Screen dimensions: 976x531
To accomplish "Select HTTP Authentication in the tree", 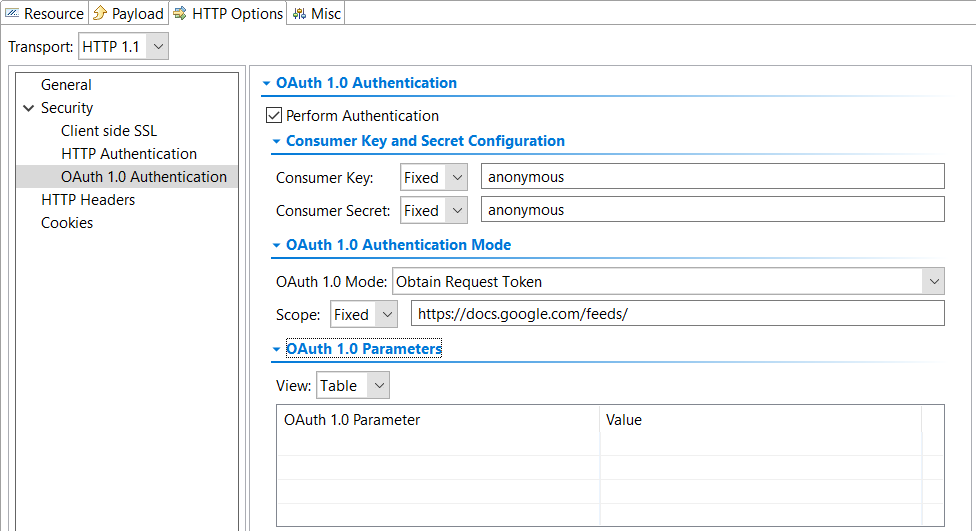I will pos(129,154).
